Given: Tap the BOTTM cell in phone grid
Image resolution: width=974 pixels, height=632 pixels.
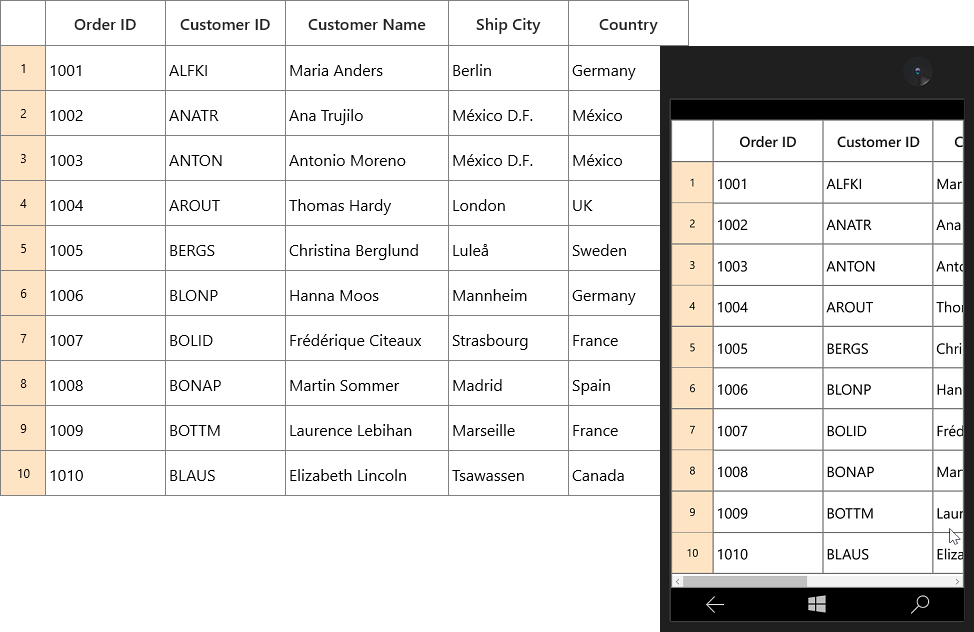Looking at the screenshot, I should 878,512.
